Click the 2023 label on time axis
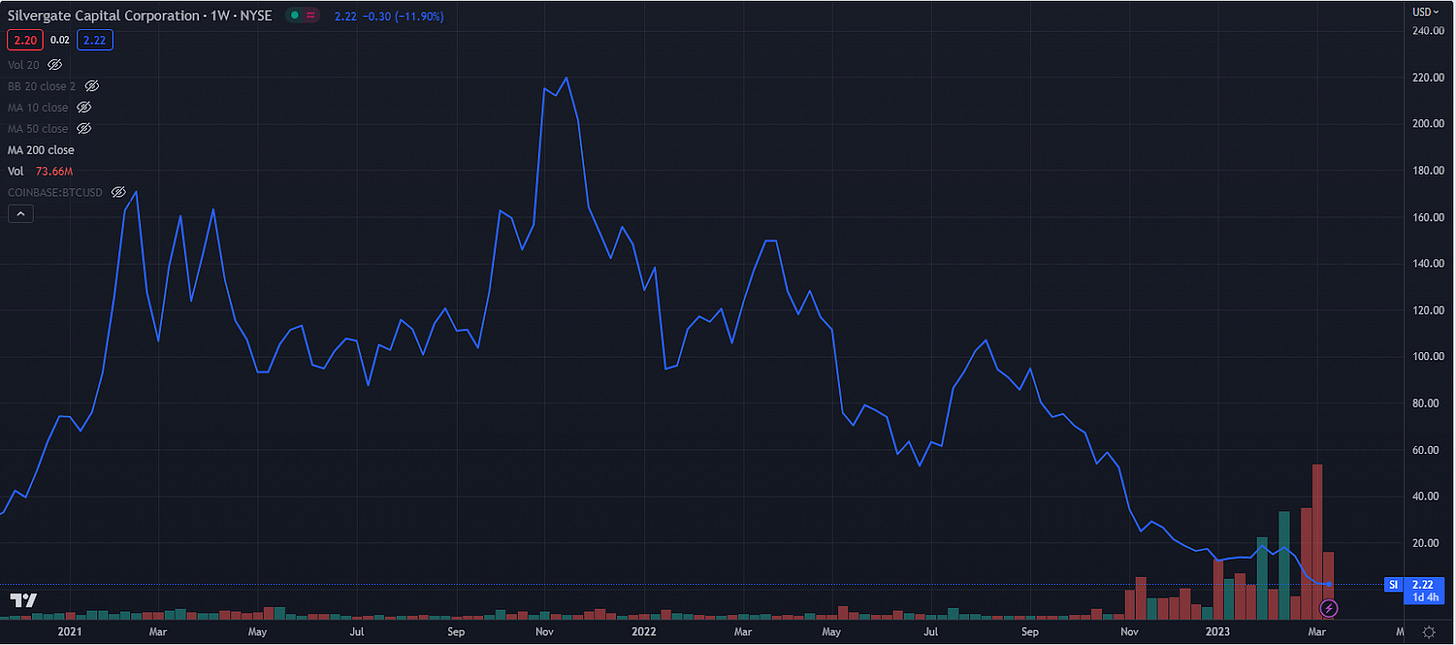 (1217, 632)
